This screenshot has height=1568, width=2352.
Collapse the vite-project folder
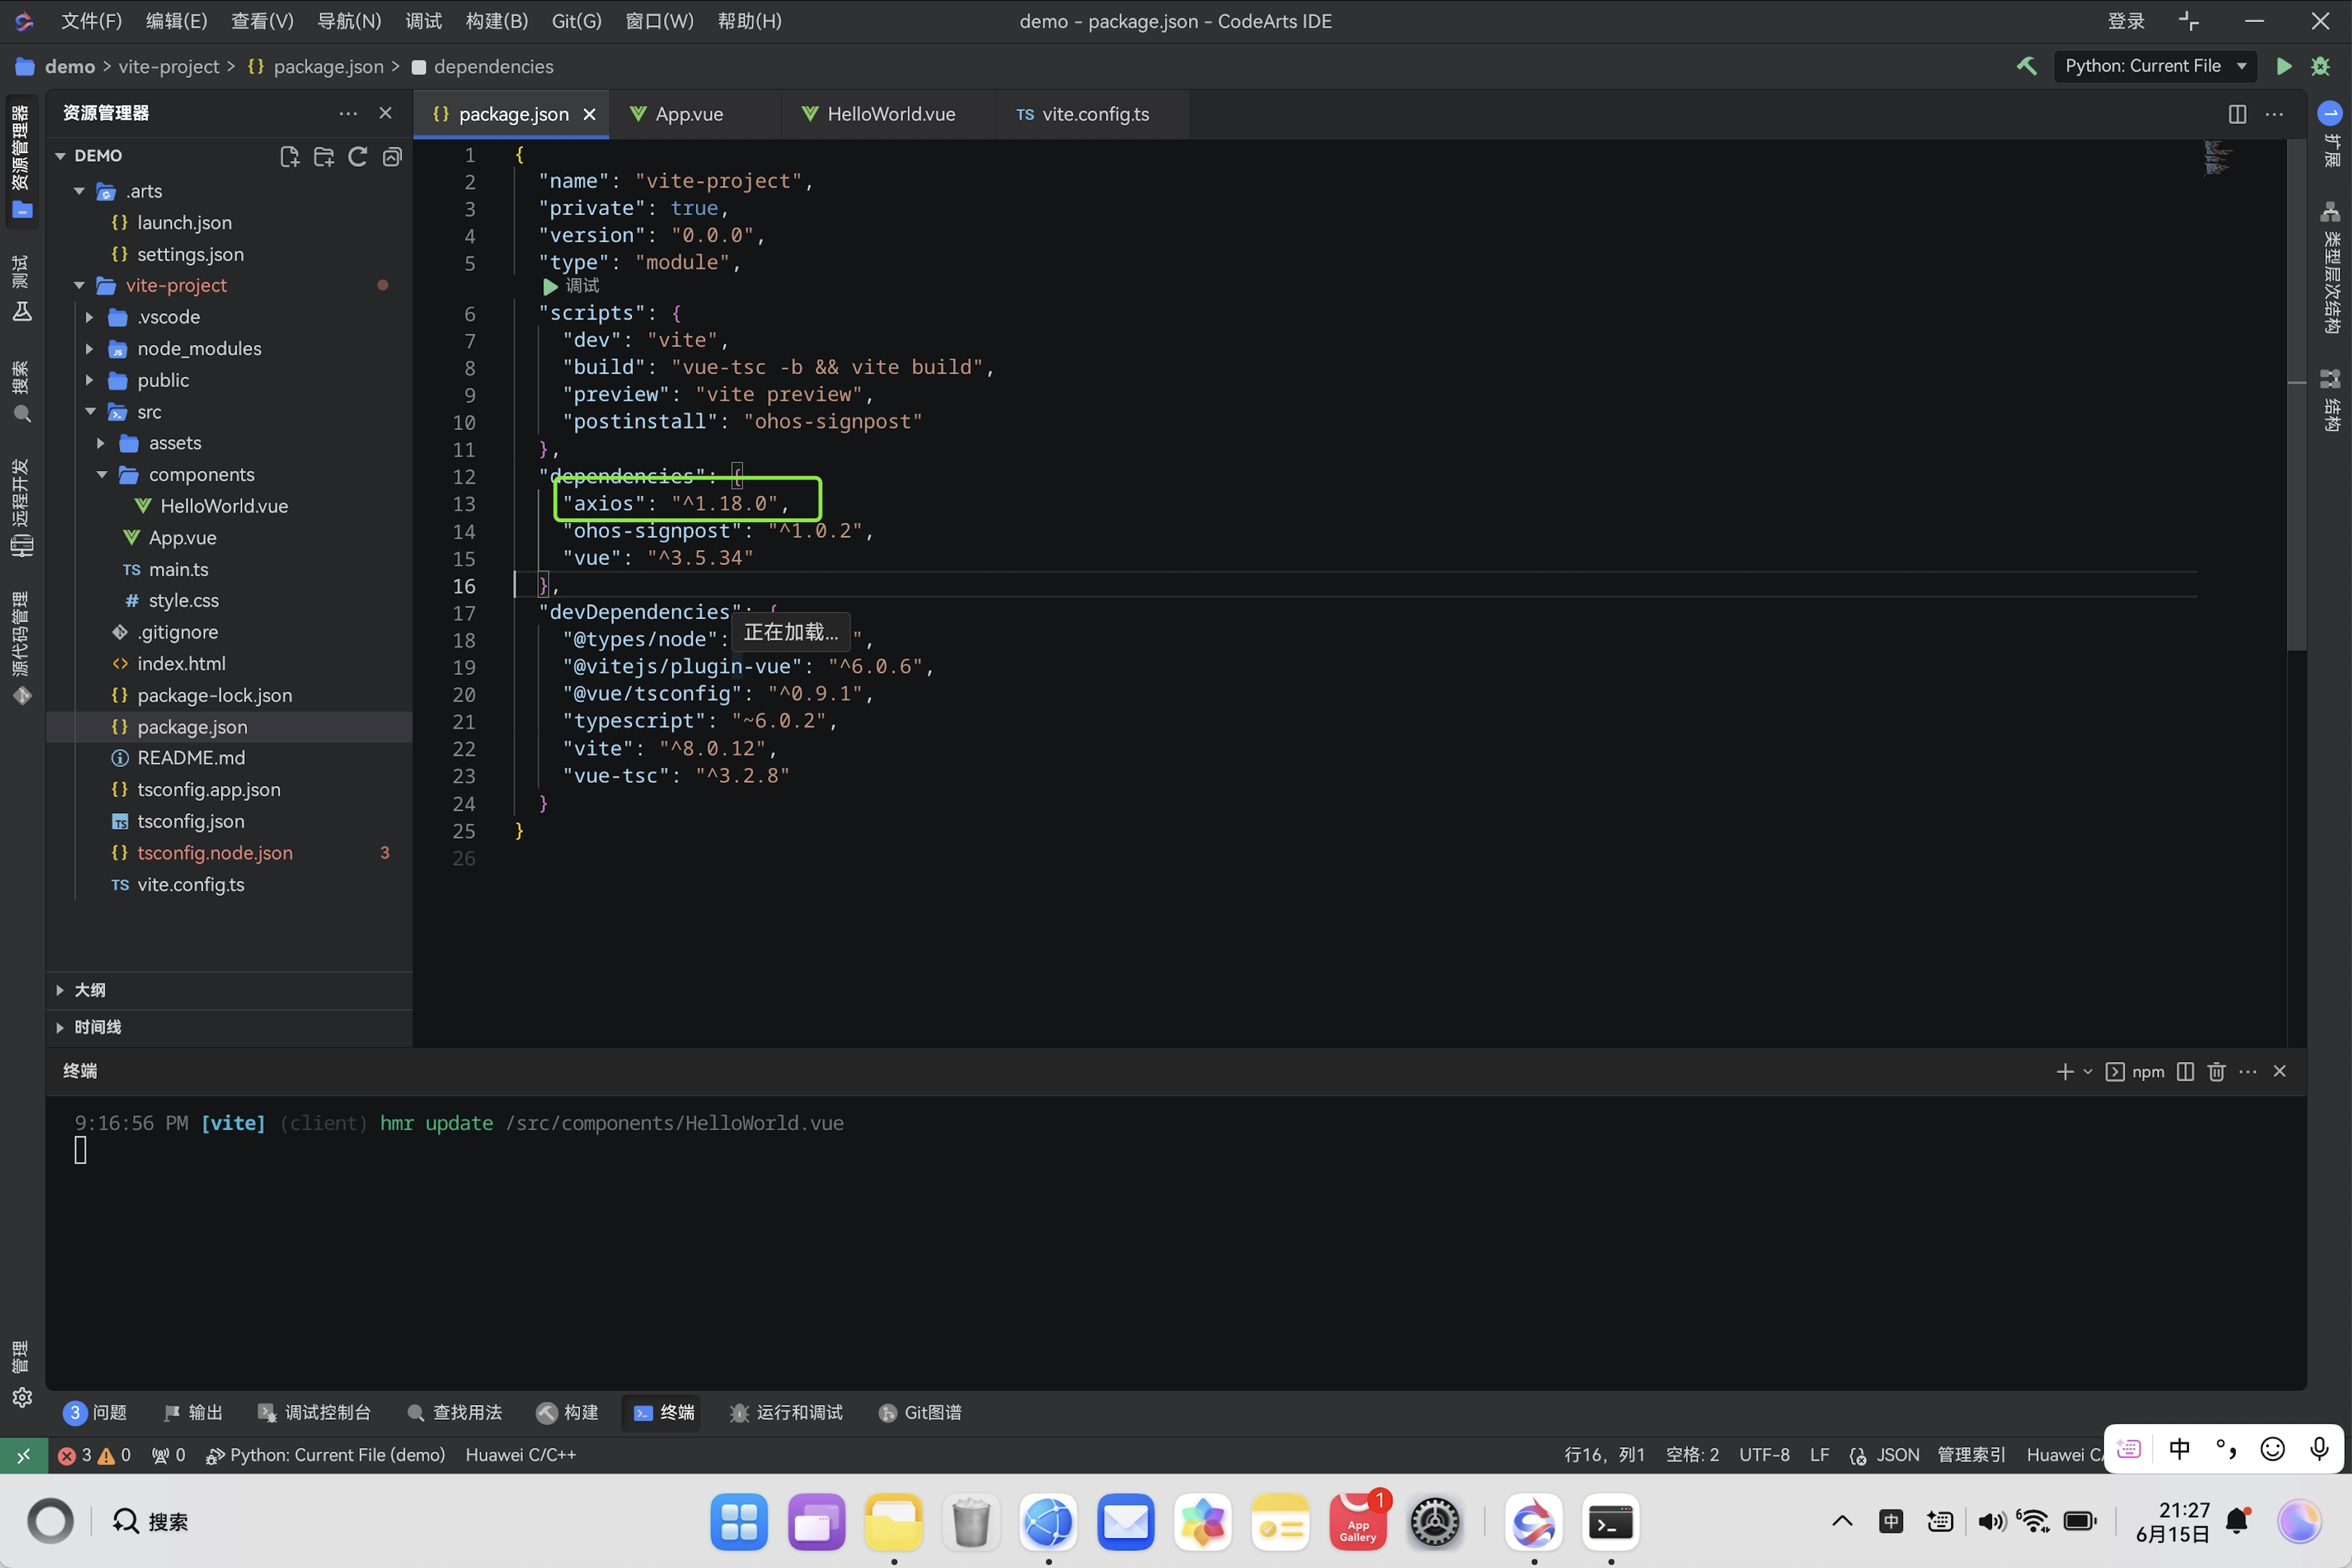[x=79, y=285]
